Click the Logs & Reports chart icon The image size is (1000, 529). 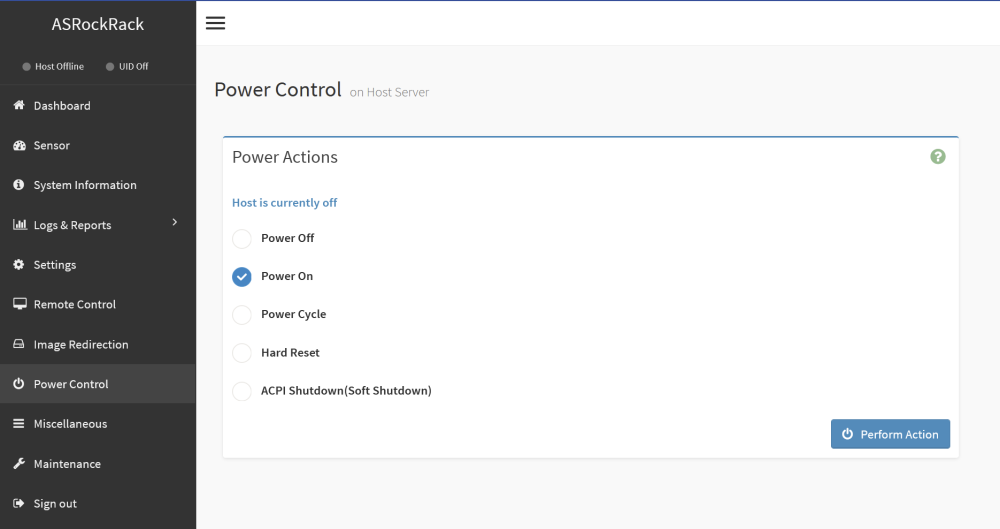pos(20,225)
